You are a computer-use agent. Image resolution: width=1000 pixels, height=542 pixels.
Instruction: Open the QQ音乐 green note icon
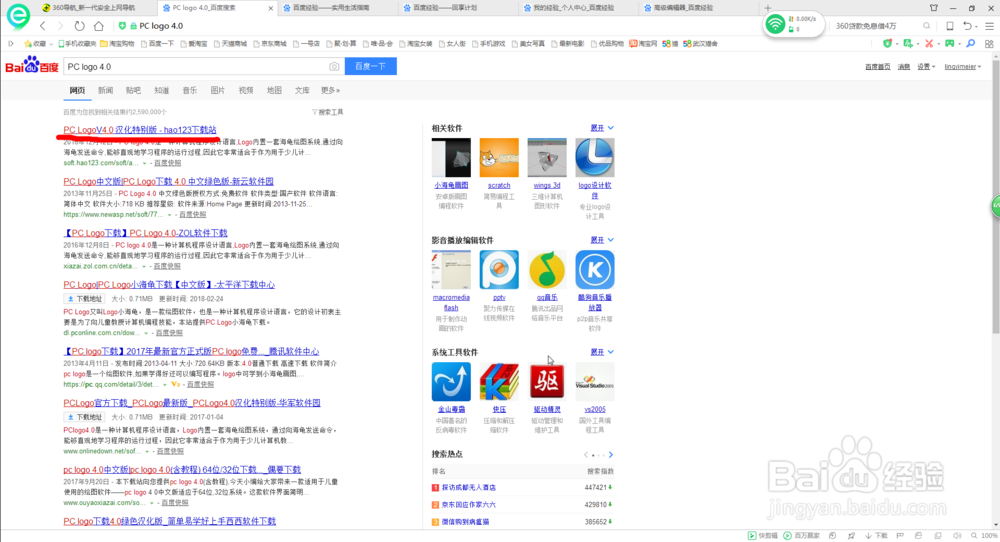(x=547, y=270)
